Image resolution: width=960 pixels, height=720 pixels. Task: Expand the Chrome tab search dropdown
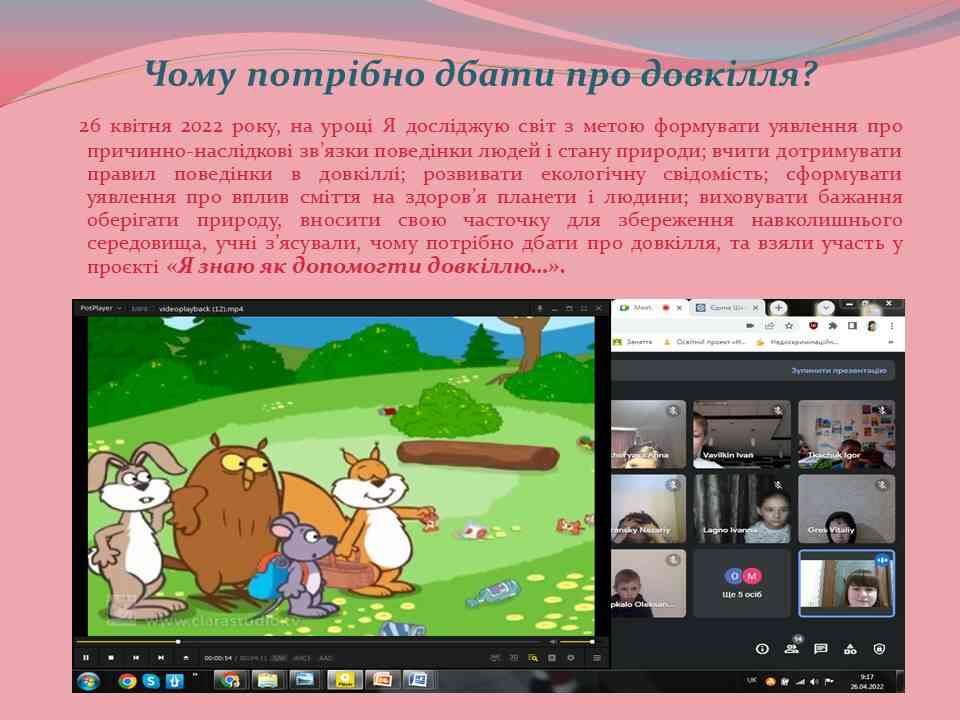click(x=825, y=308)
